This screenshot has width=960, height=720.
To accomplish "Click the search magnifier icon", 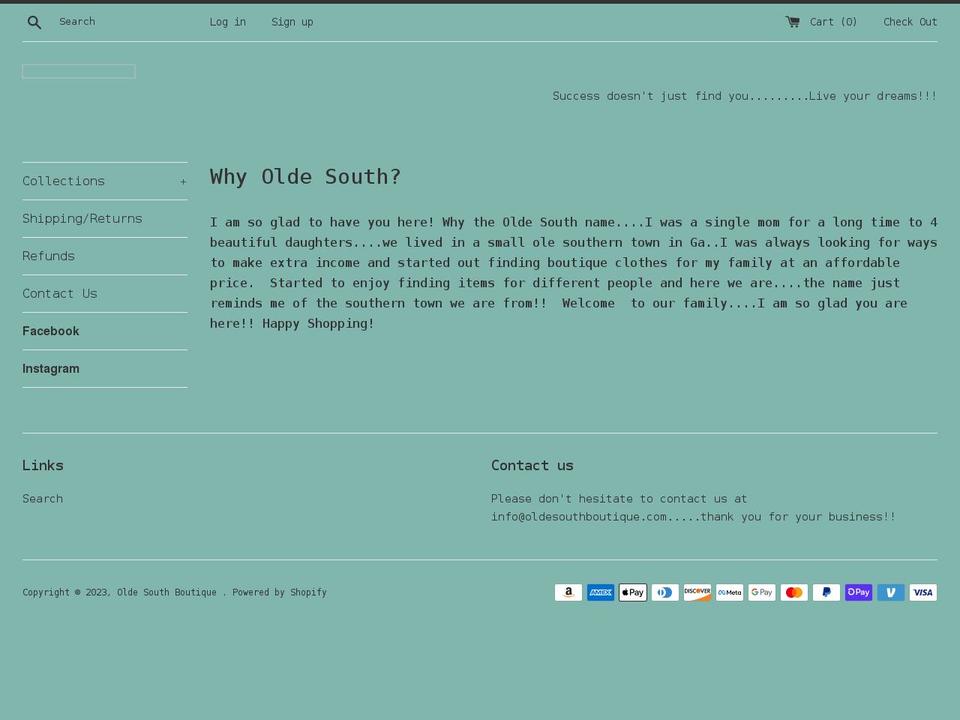I will (x=34, y=23).
